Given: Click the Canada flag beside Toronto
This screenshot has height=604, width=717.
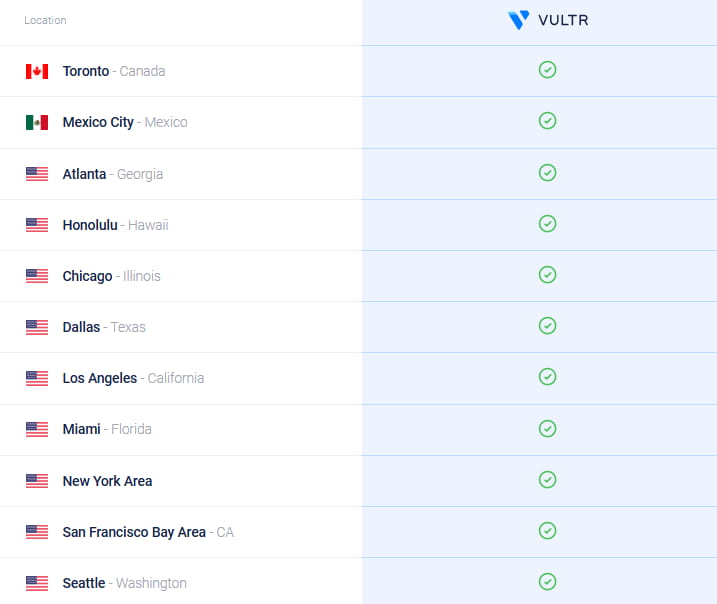Looking at the screenshot, I should pyautogui.click(x=37, y=71).
